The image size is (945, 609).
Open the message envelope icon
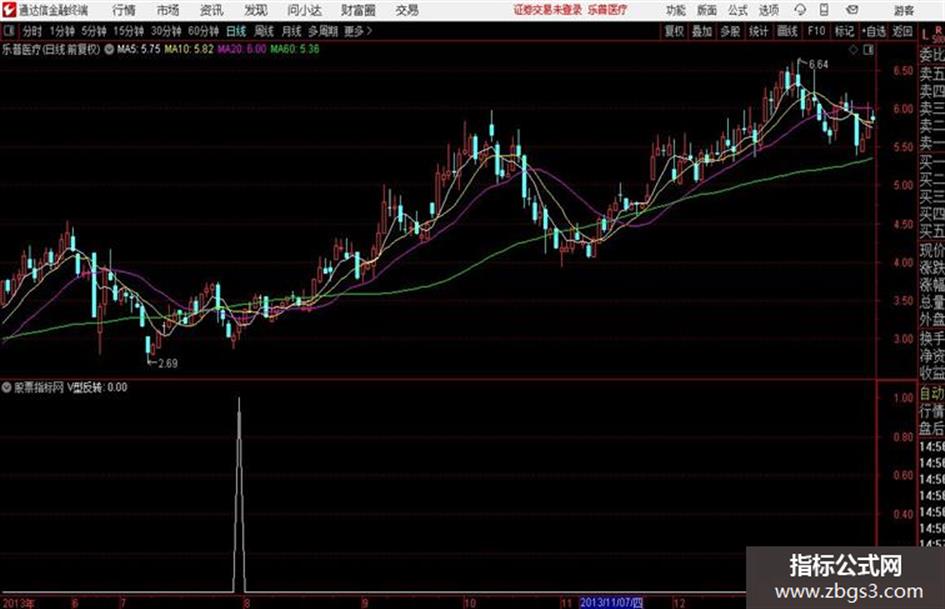(852, 10)
